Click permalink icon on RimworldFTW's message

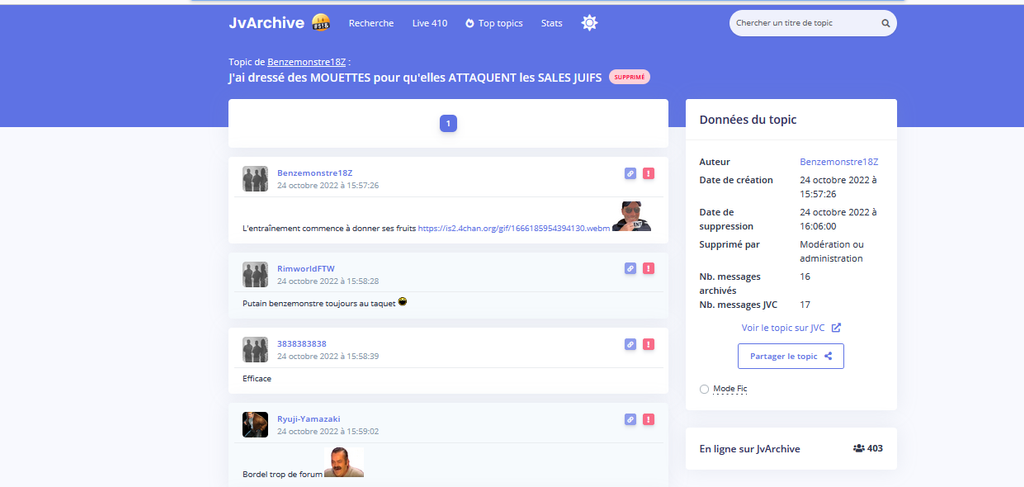[630, 268]
